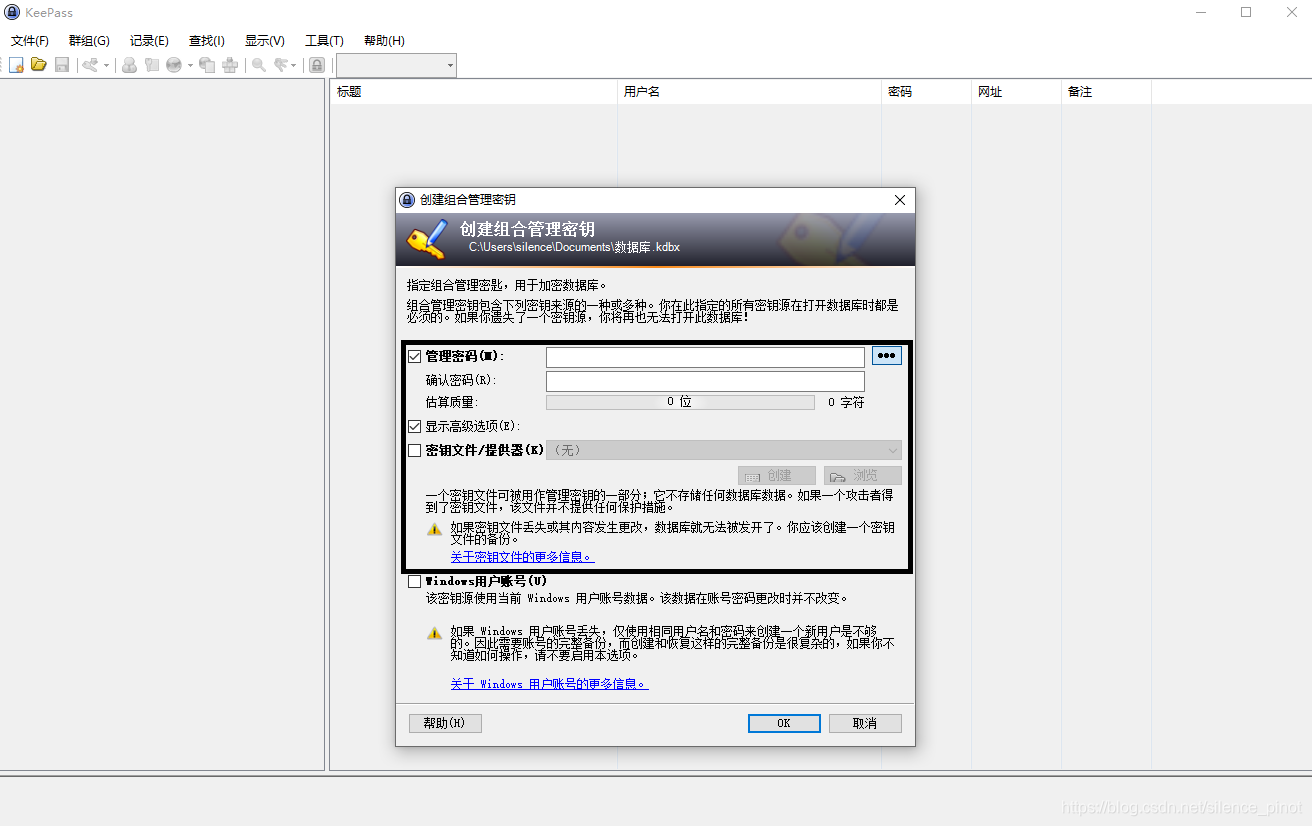Click the Show entries toolbar icon
Viewport: 1312px width, 826px height.
coord(281,65)
